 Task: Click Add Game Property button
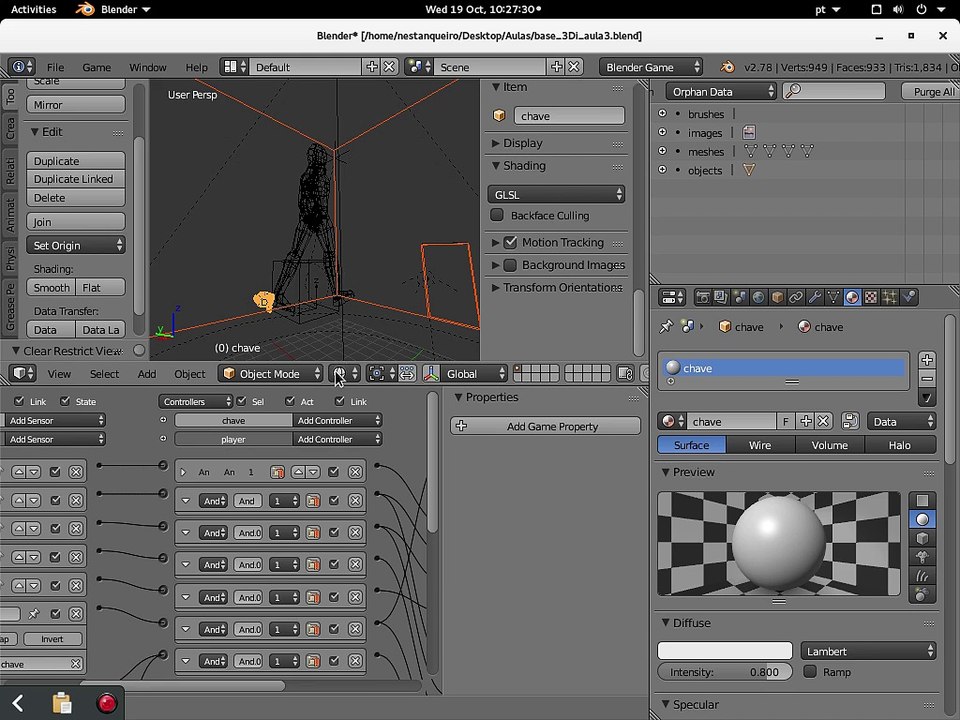pos(546,426)
